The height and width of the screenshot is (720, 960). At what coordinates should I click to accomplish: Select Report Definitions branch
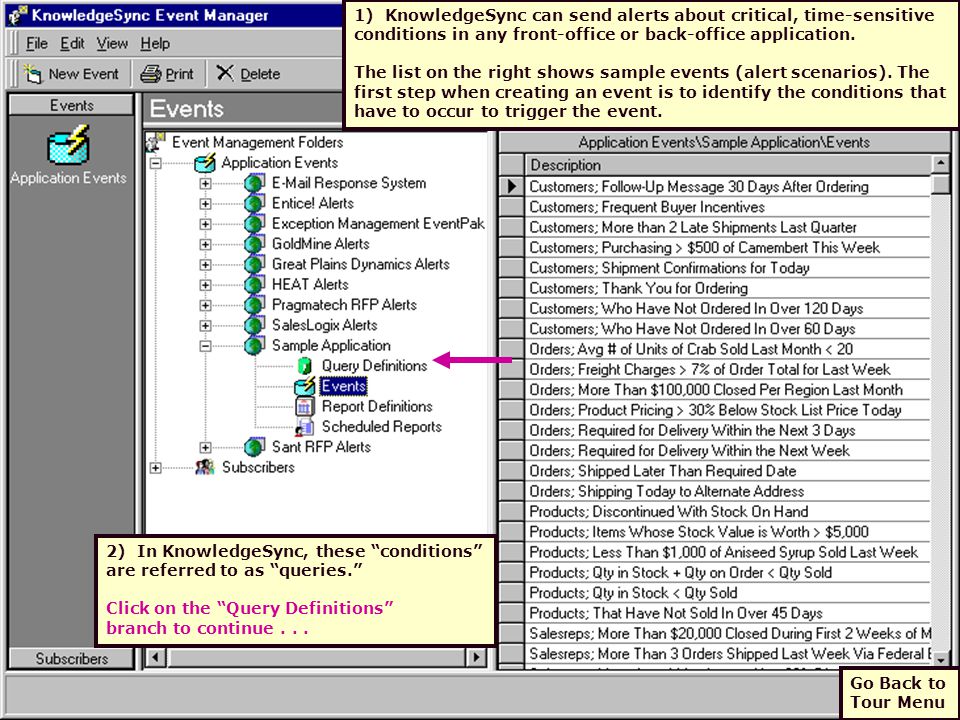click(x=377, y=406)
